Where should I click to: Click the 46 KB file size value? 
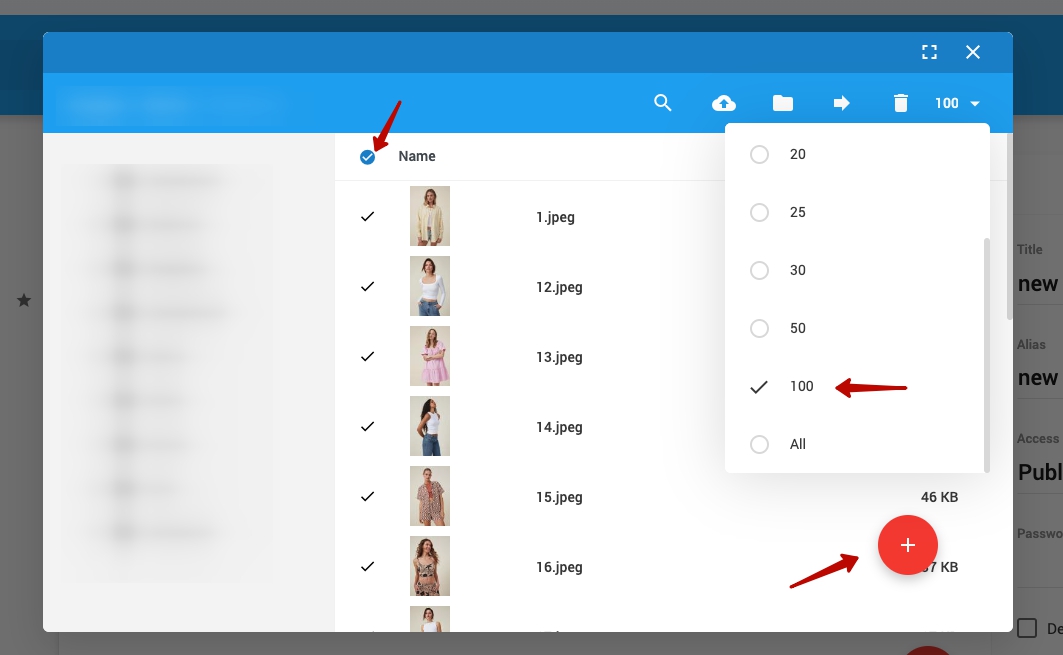tap(939, 497)
